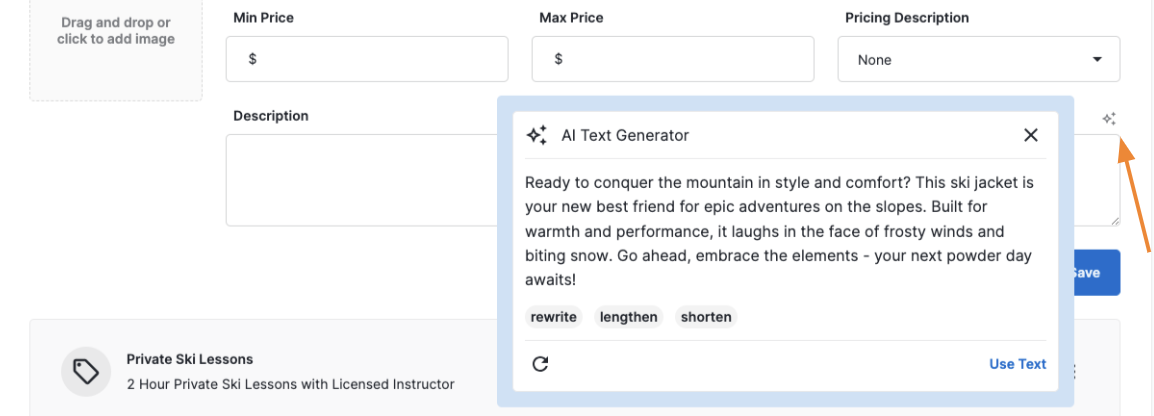This screenshot has width=1154, height=416.
Task: Click the sparkle icon beside AI Text Generator title
Action: click(537, 135)
